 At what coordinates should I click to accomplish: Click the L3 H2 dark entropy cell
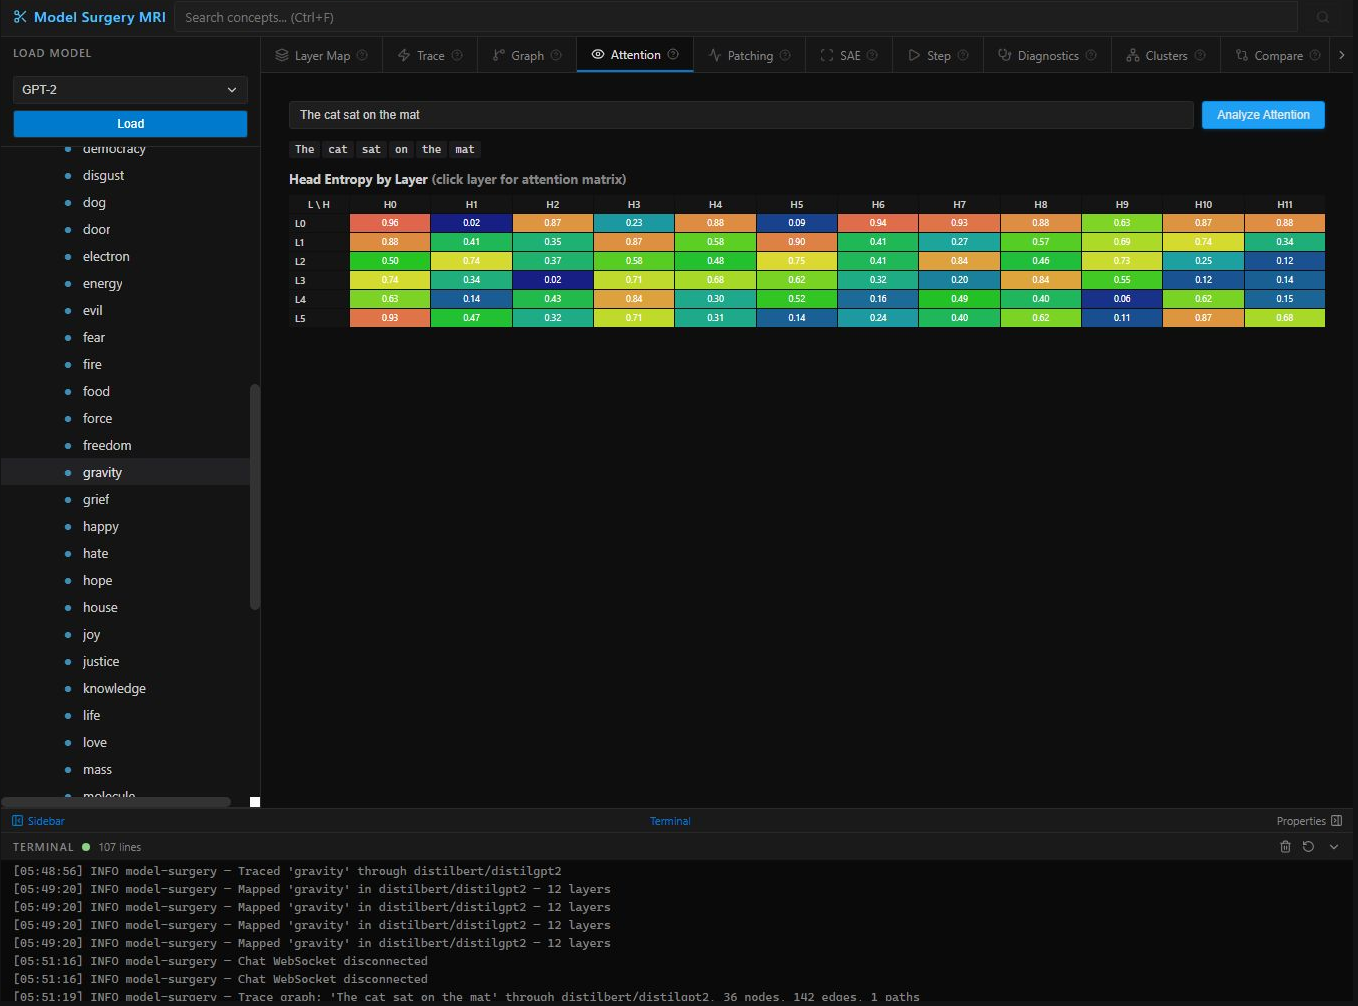click(x=552, y=280)
